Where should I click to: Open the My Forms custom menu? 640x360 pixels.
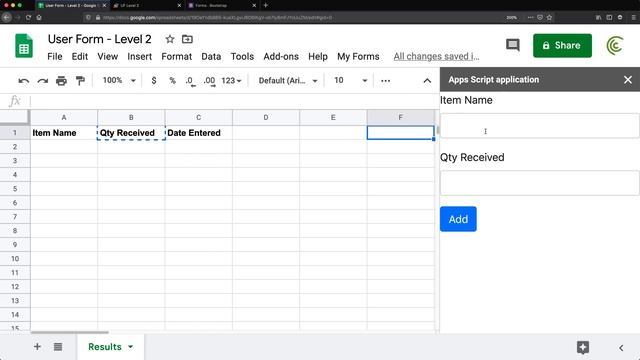[x=358, y=56]
